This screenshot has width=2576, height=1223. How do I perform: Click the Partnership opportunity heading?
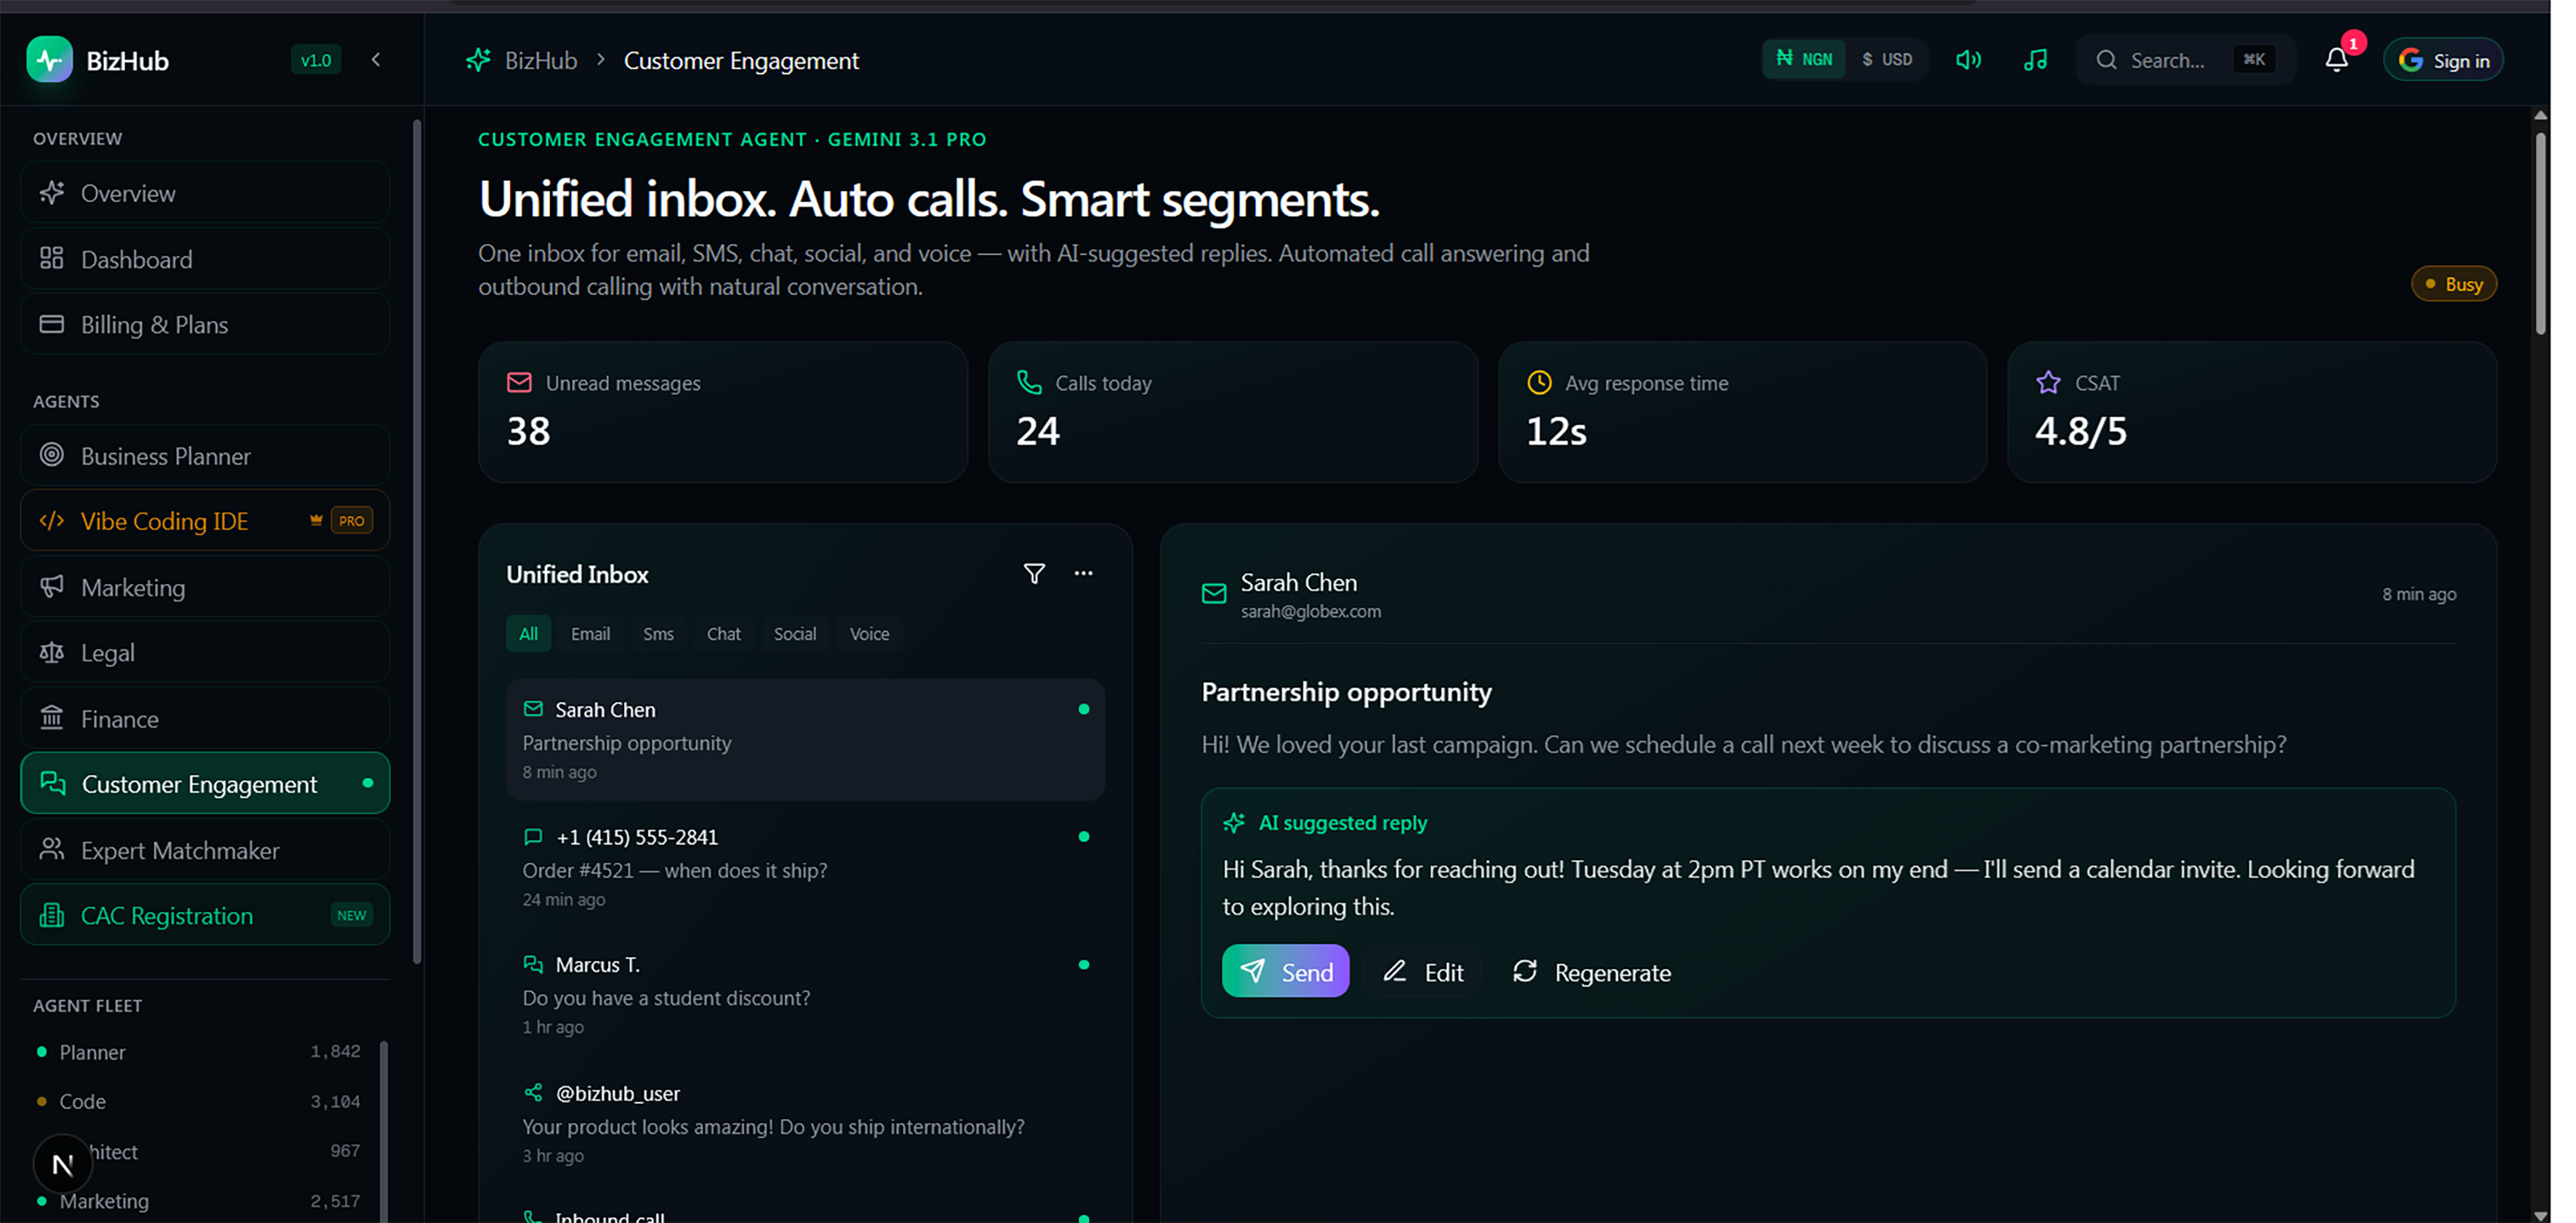point(1346,692)
